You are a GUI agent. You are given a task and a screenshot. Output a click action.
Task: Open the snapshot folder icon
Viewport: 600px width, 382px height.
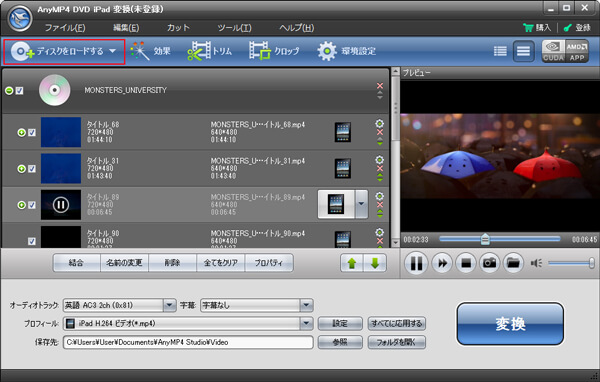click(513, 263)
